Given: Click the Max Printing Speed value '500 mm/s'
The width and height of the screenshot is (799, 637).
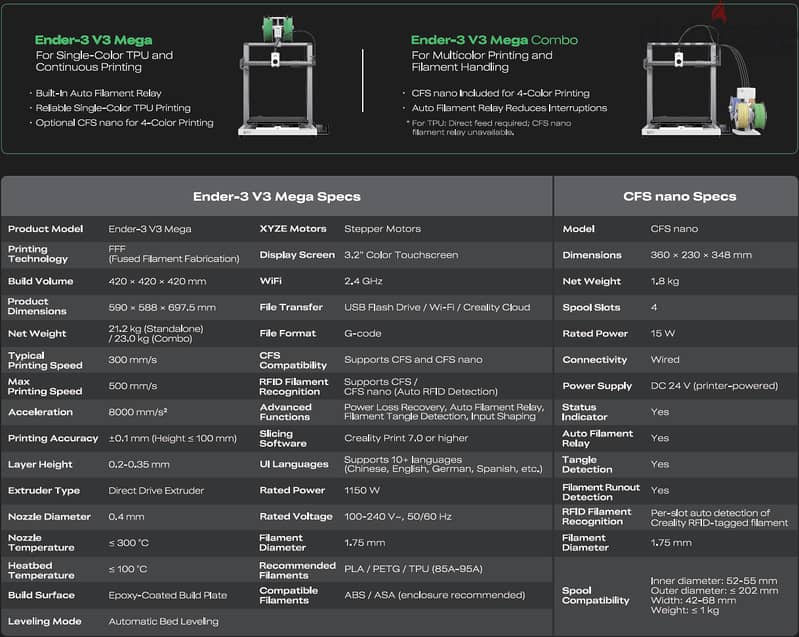Looking at the screenshot, I should [x=132, y=386].
